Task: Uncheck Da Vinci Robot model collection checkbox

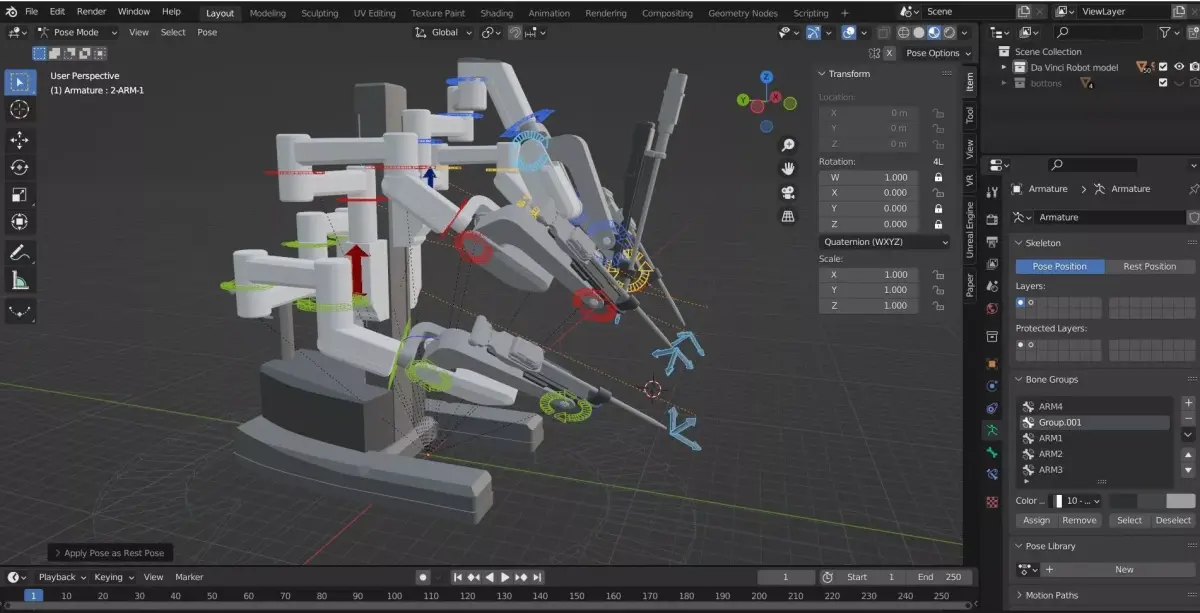Action: pos(1161,67)
